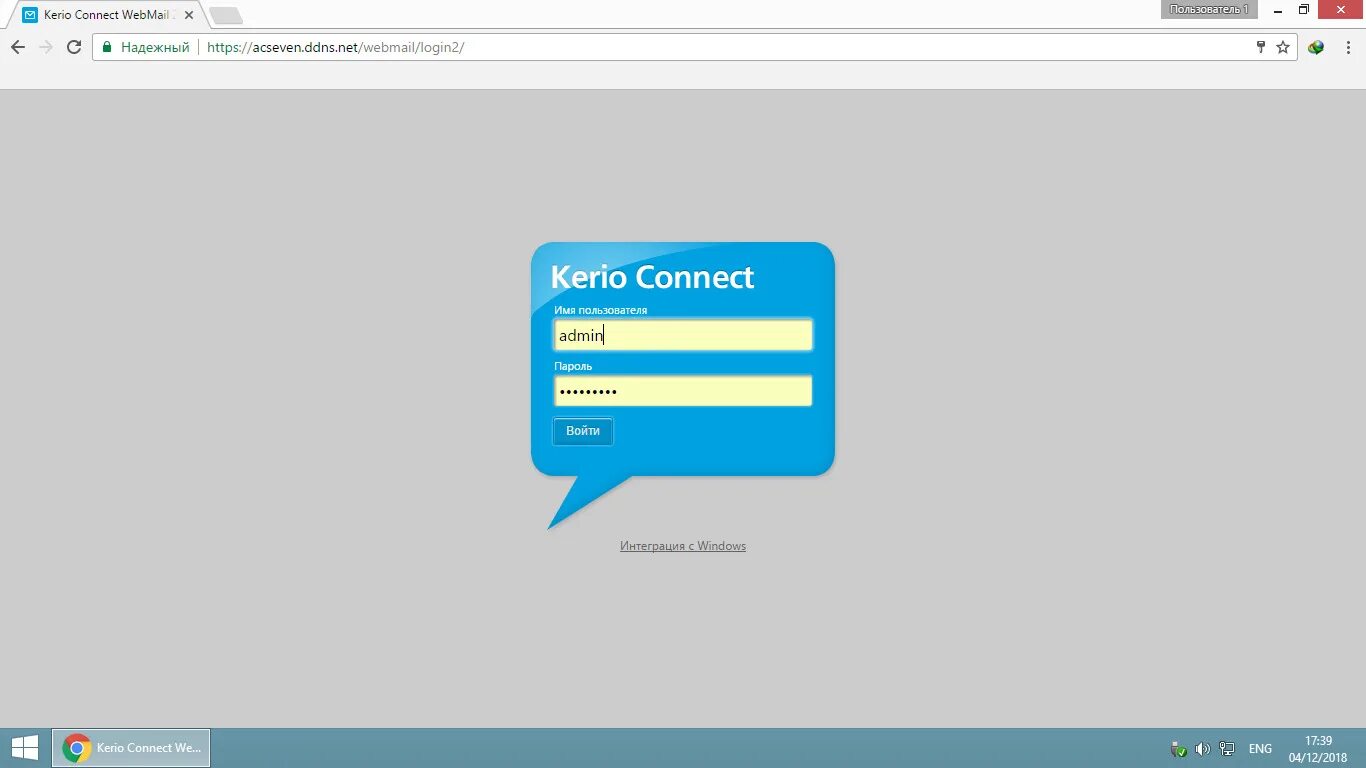The image size is (1366, 768).
Task: Open the clock showing 17:39
Action: 1318,749
